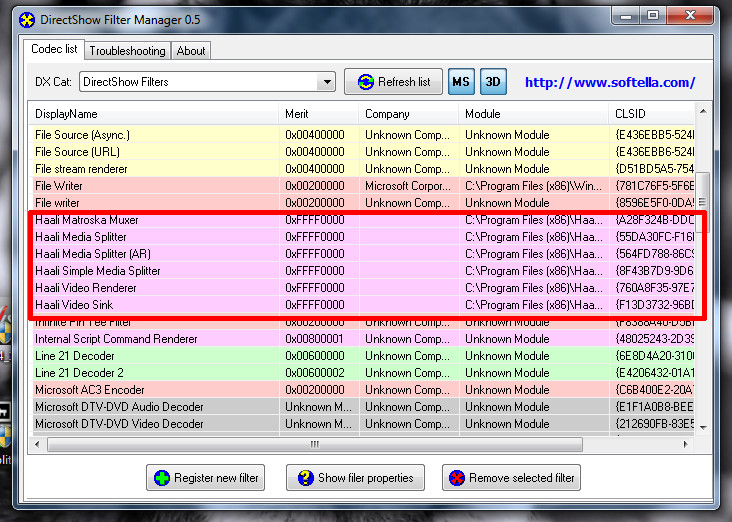
Task: Click the horizontal scrollbar thumb
Action: (x=315, y=444)
